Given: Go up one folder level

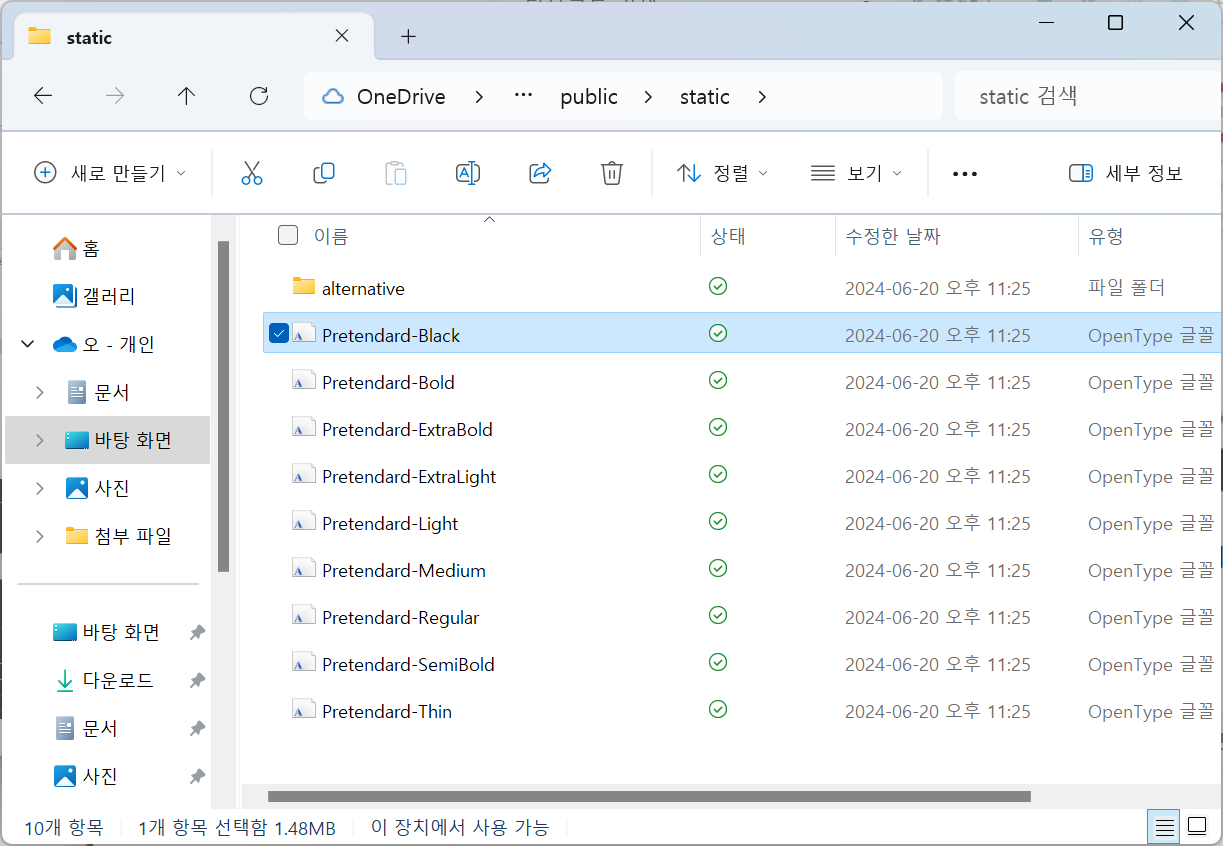Looking at the screenshot, I should [186, 96].
